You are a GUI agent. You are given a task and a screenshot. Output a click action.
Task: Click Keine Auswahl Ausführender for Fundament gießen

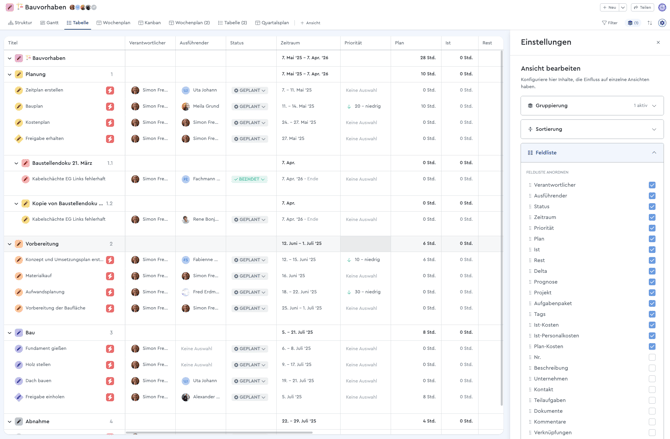tap(197, 349)
